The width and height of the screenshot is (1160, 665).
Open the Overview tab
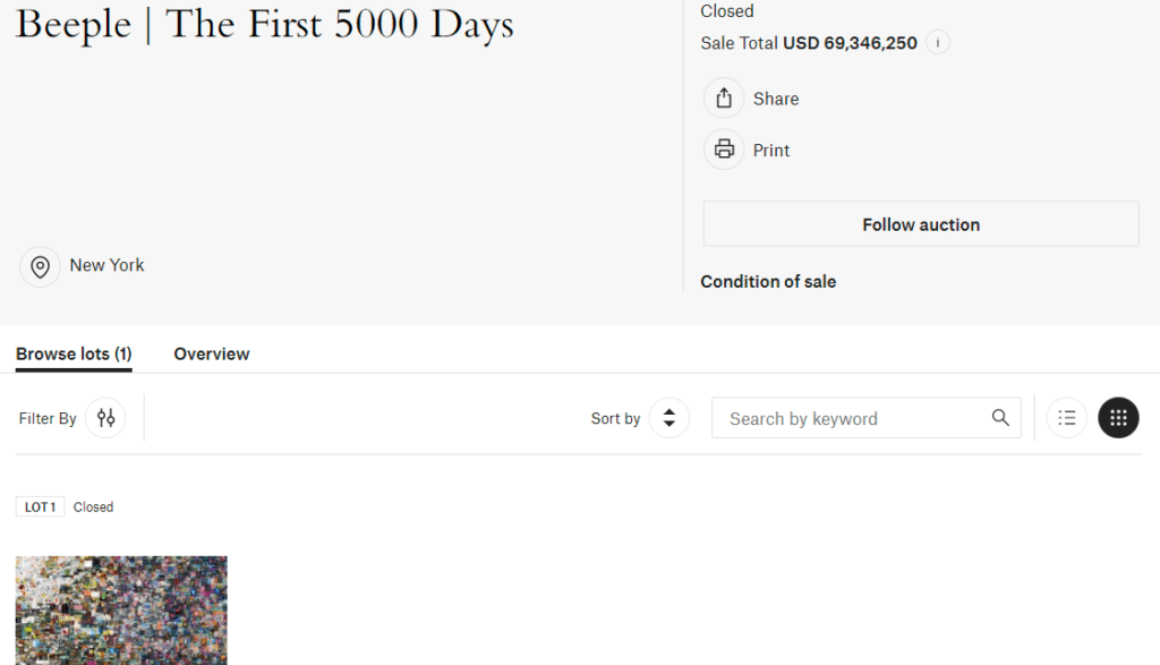pos(212,354)
